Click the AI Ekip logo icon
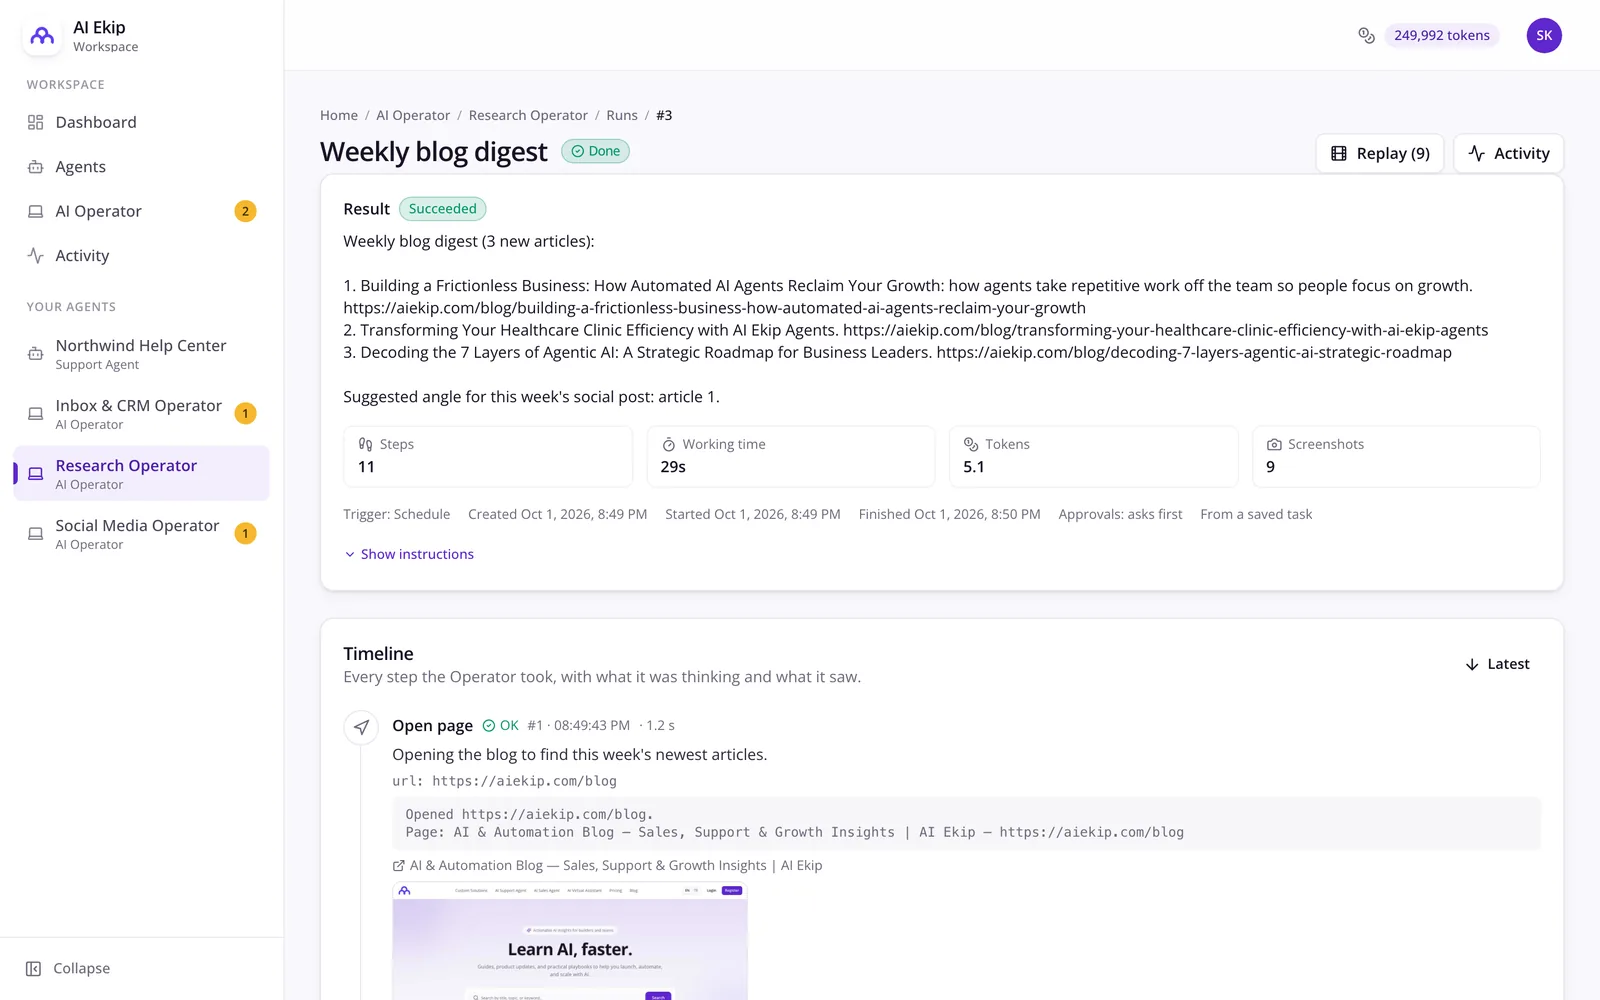 coord(42,36)
